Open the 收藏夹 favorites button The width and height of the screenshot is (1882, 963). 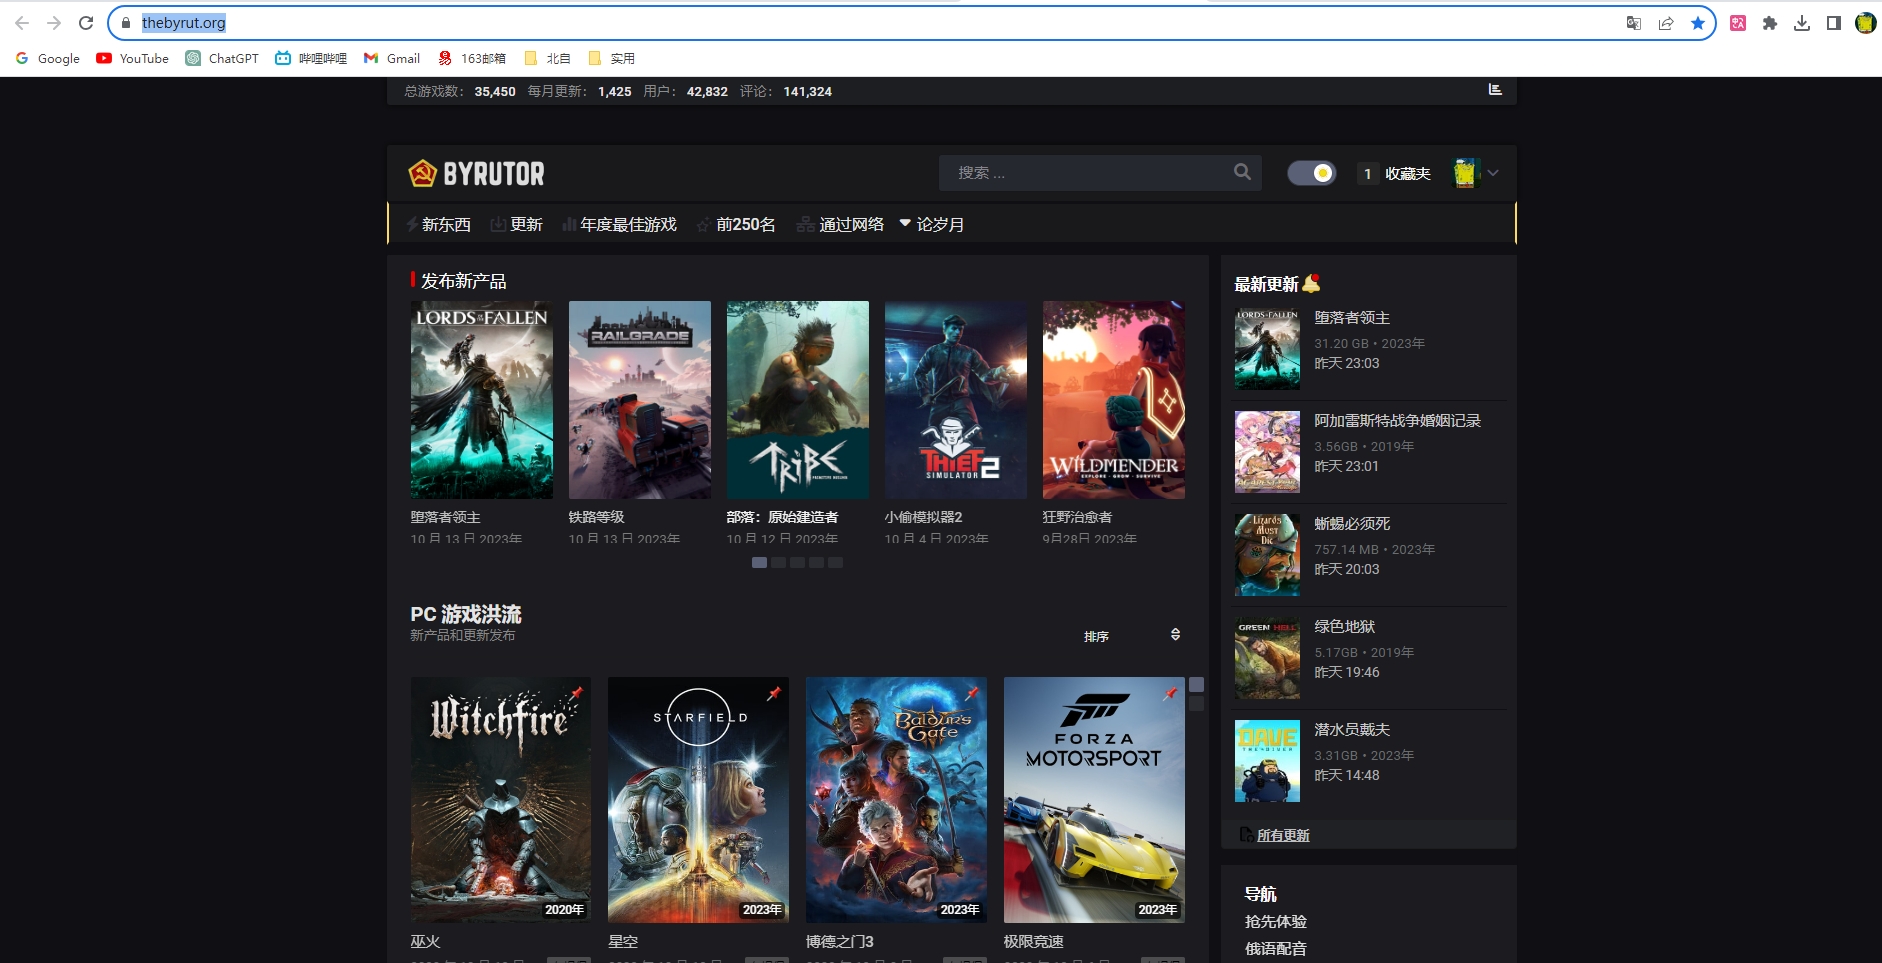pos(1395,174)
